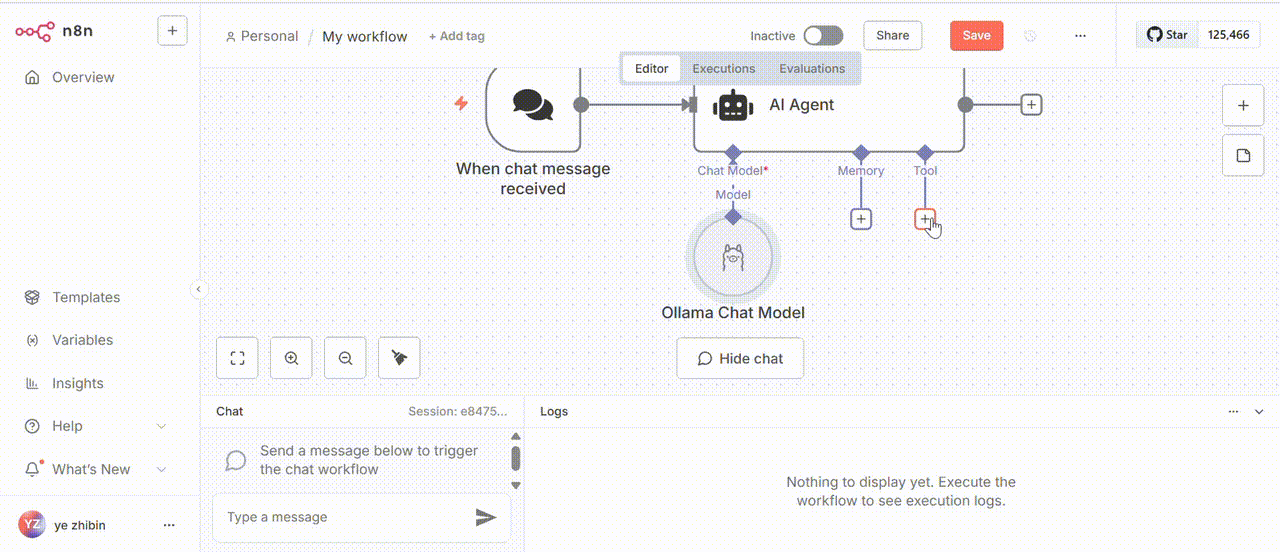Select the chat message trigger node
1280x552 pixels.
(533, 105)
